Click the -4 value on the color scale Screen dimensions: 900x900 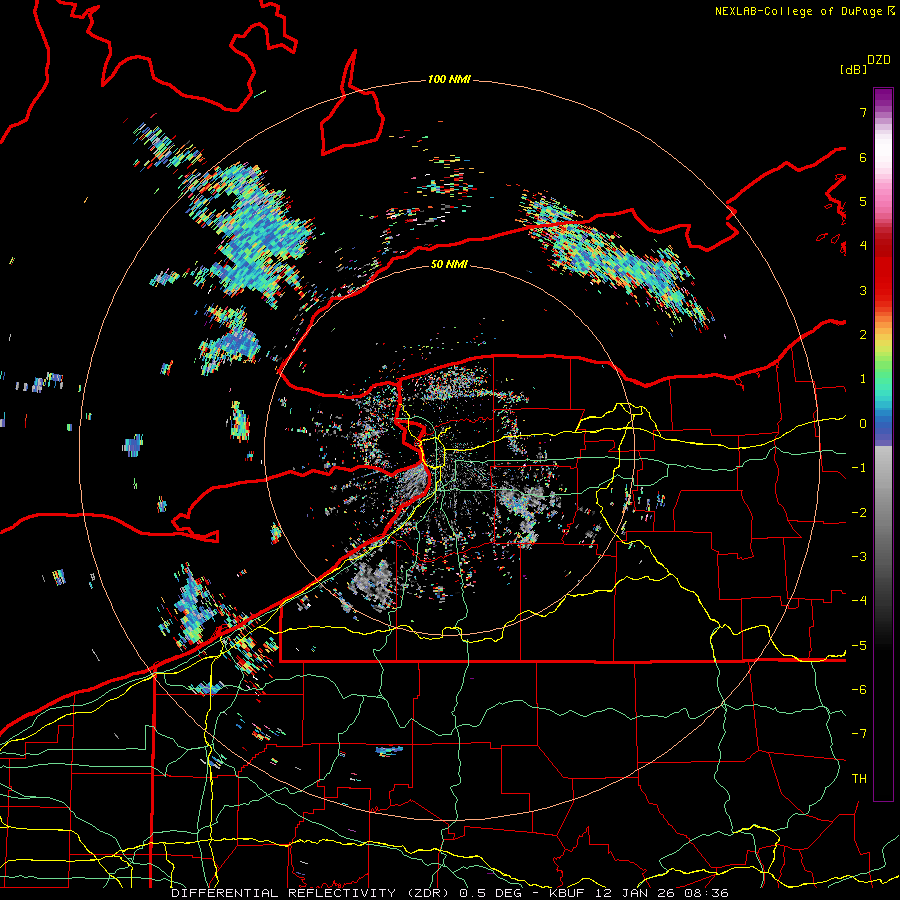coord(859,601)
